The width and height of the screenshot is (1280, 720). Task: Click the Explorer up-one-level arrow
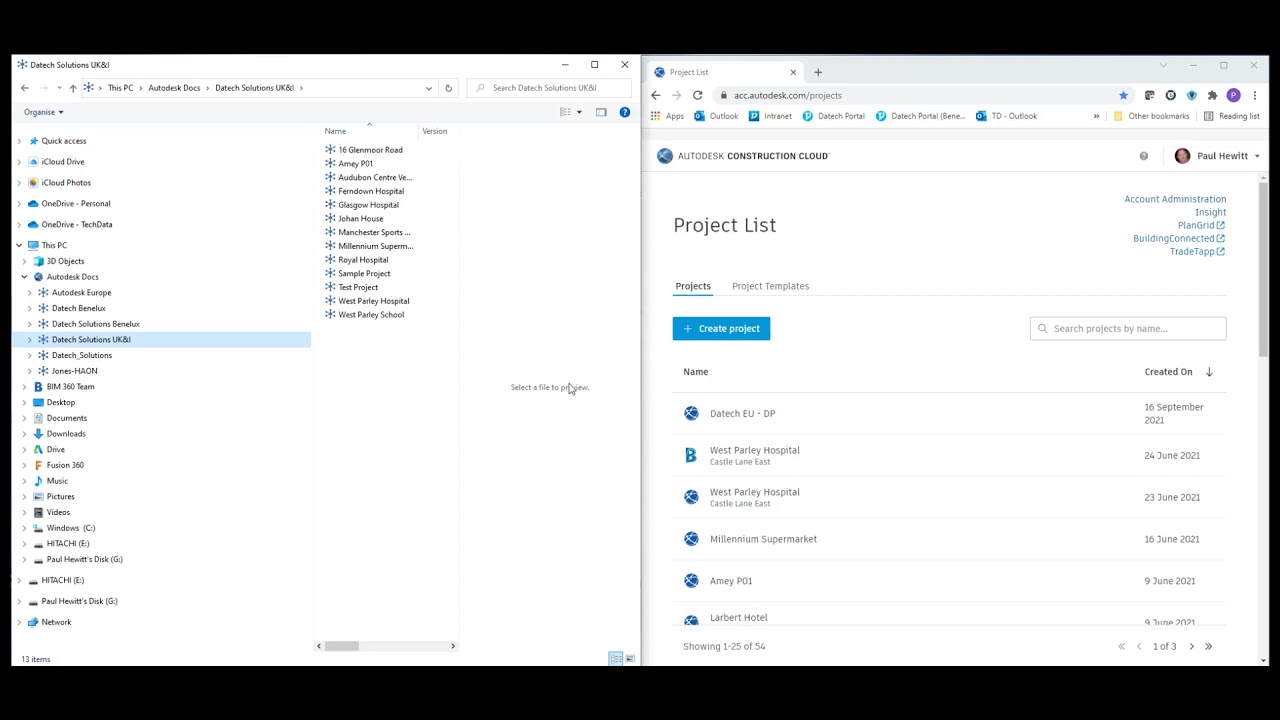coord(73,88)
